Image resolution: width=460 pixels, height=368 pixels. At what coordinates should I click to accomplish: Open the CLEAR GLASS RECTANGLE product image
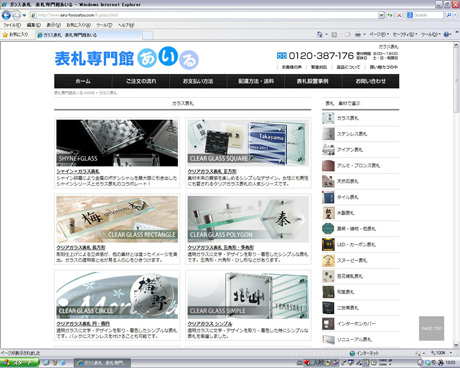point(117,219)
